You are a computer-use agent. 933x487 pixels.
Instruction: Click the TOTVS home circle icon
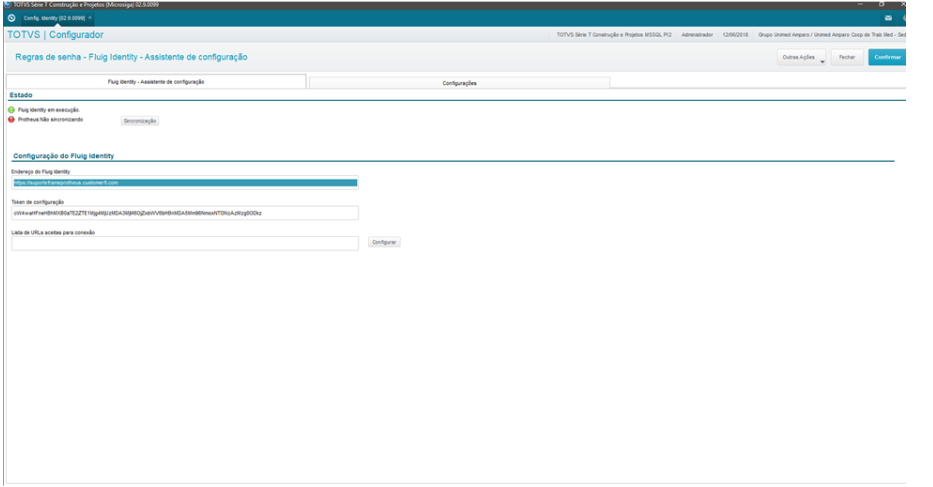(11, 18)
